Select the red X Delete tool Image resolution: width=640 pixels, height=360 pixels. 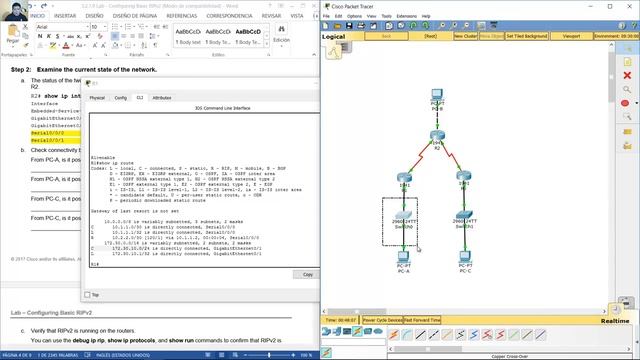(x=627, y=76)
